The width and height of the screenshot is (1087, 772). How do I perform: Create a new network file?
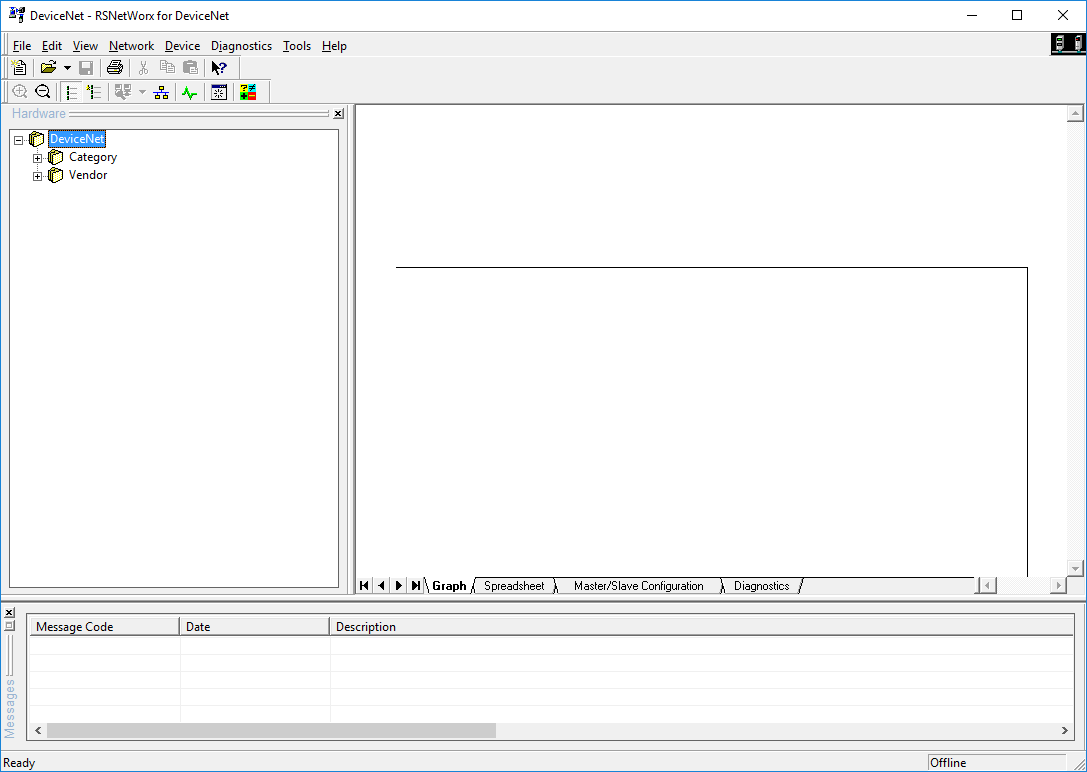pos(19,68)
